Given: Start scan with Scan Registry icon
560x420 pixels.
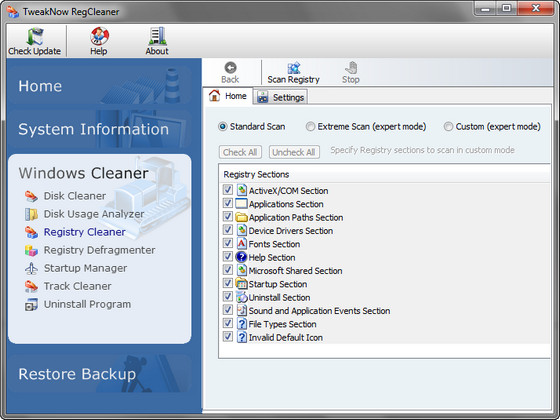Looking at the screenshot, I should (x=294, y=68).
